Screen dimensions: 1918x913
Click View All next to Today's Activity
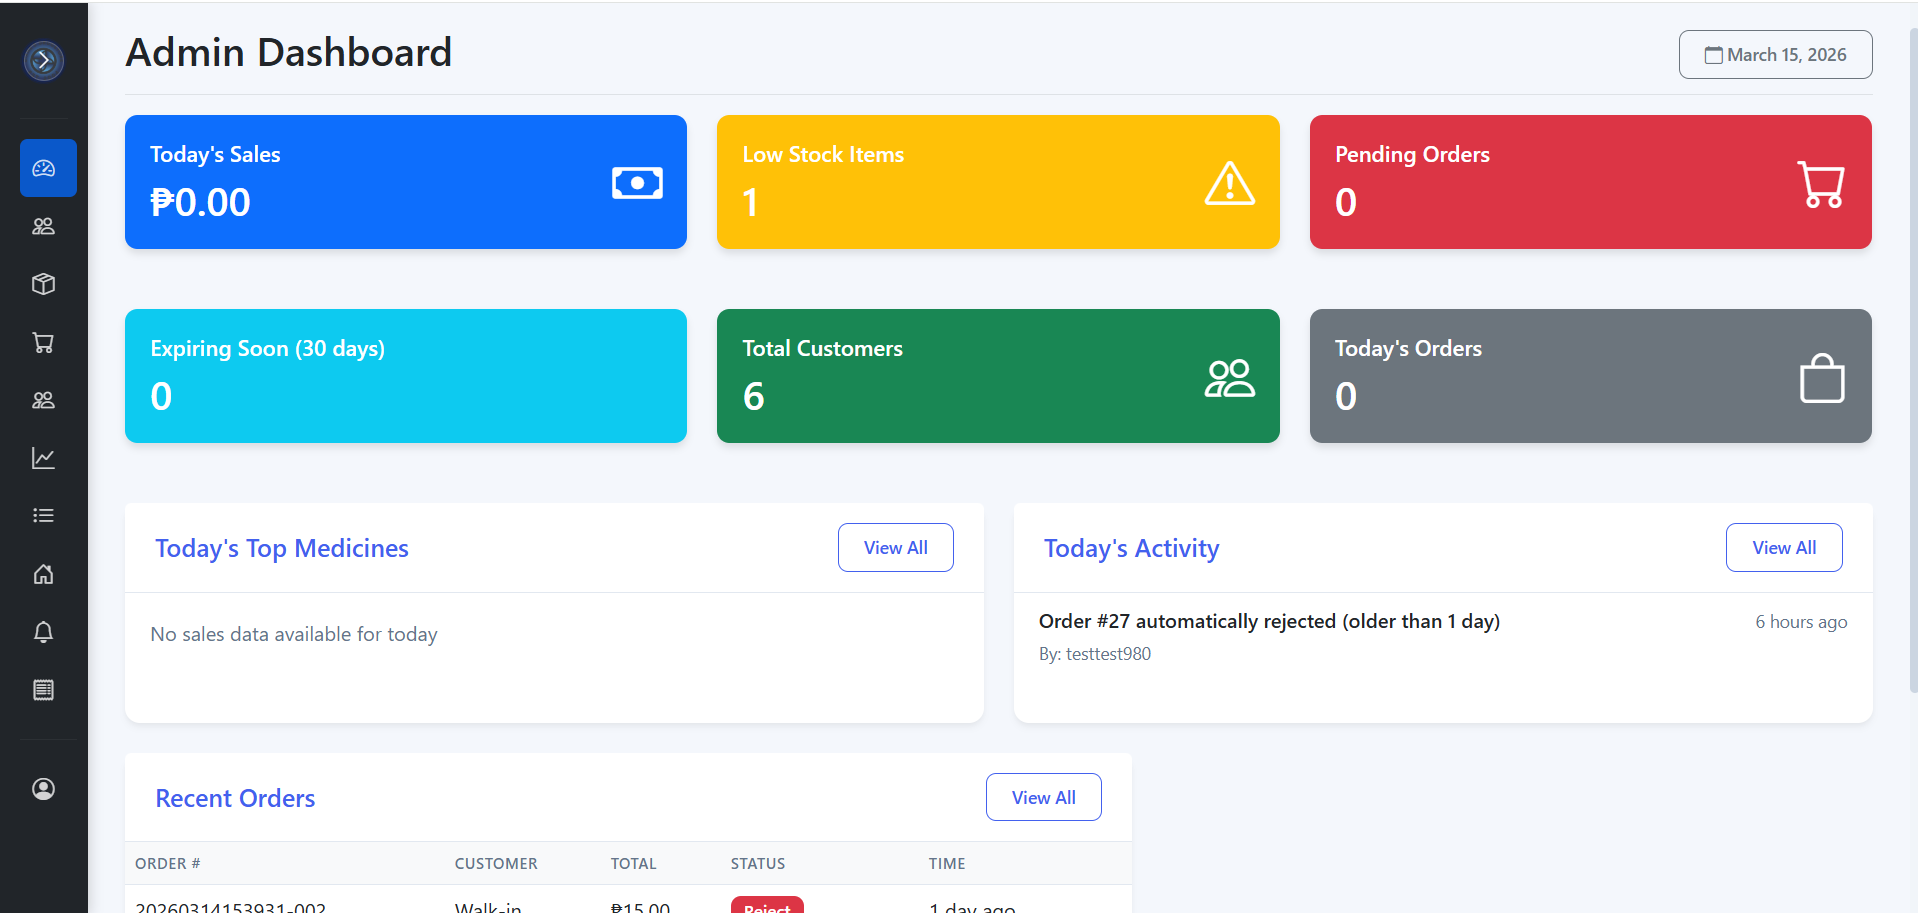(x=1784, y=547)
